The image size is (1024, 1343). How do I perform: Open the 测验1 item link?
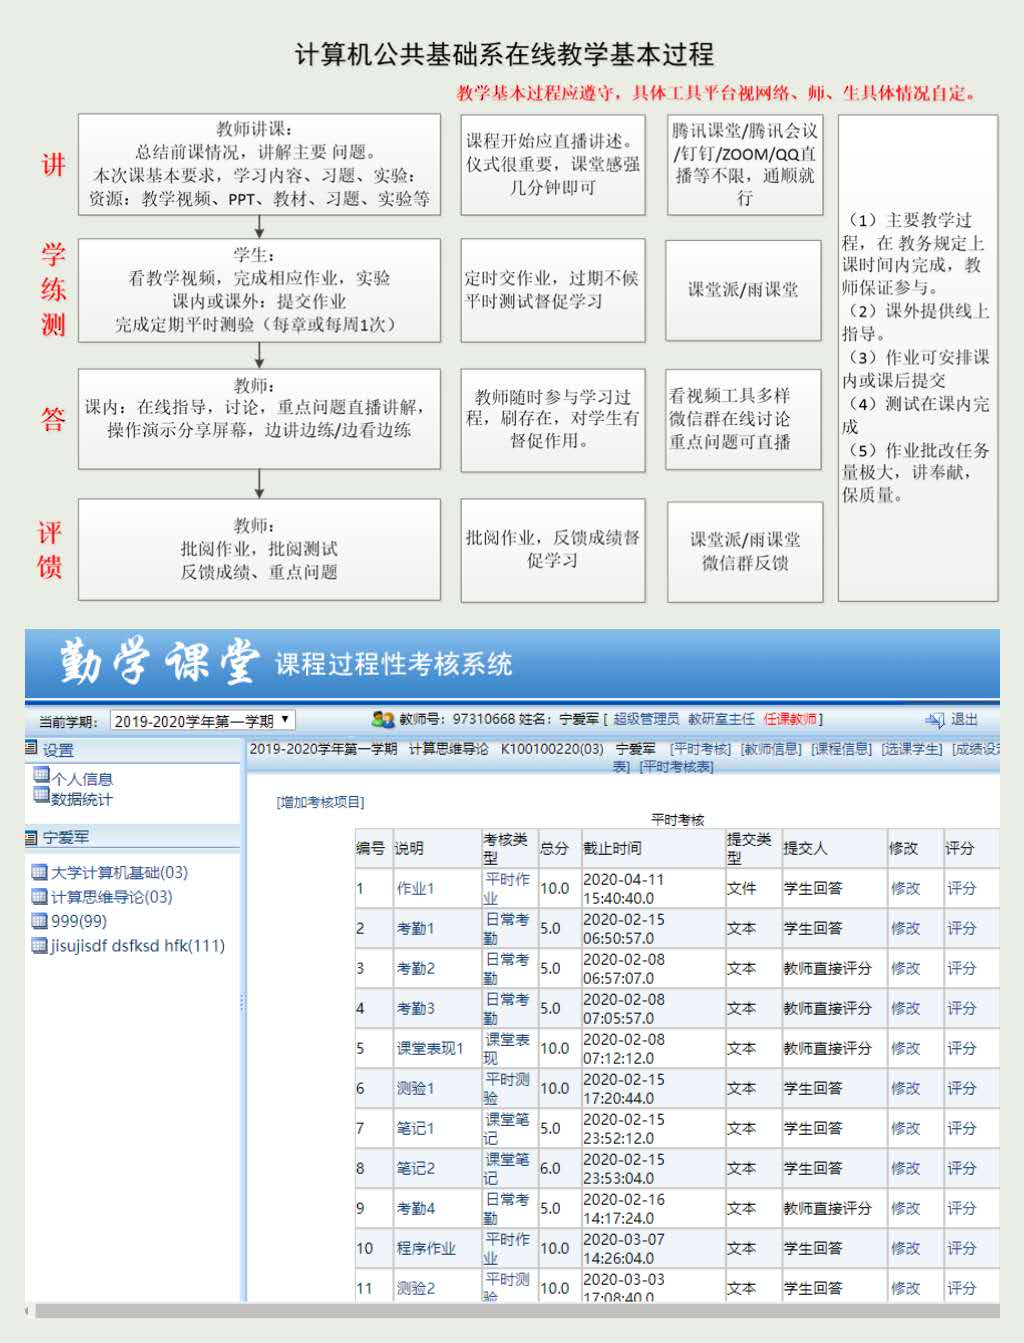415,1088
